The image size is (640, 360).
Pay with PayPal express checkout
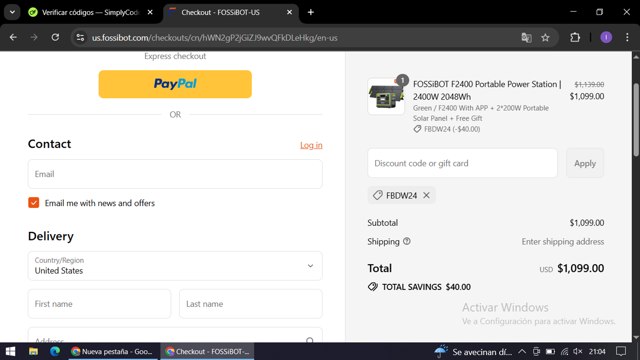(x=175, y=84)
